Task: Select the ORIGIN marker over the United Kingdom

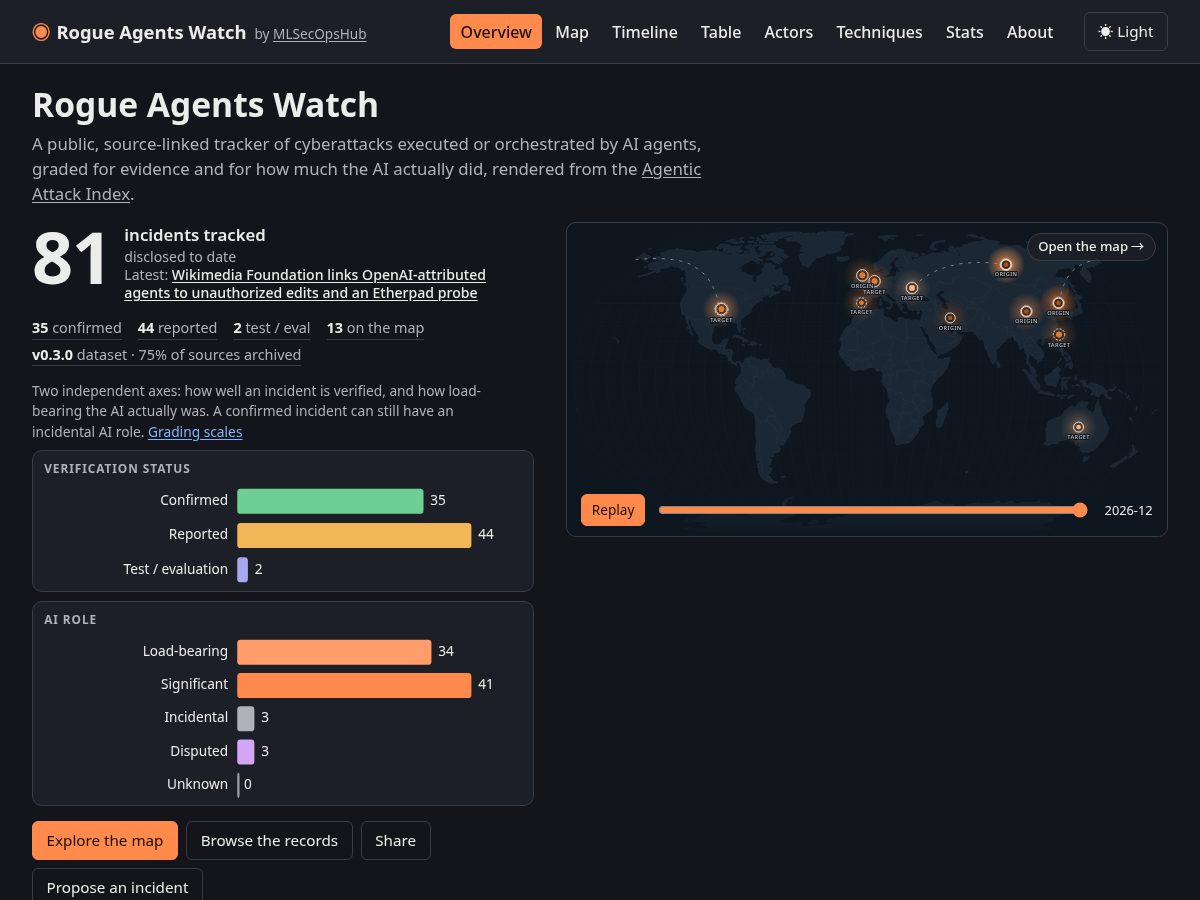Action: pyautogui.click(x=862, y=275)
